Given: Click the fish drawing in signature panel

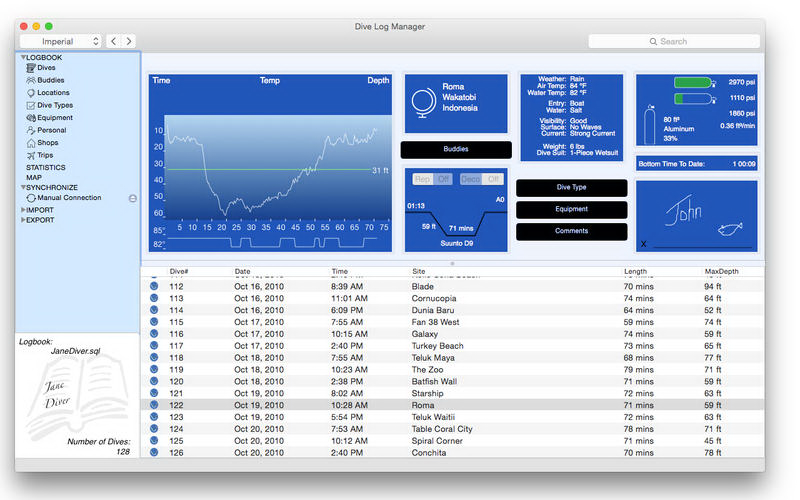Looking at the screenshot, I should click(730, 229).
